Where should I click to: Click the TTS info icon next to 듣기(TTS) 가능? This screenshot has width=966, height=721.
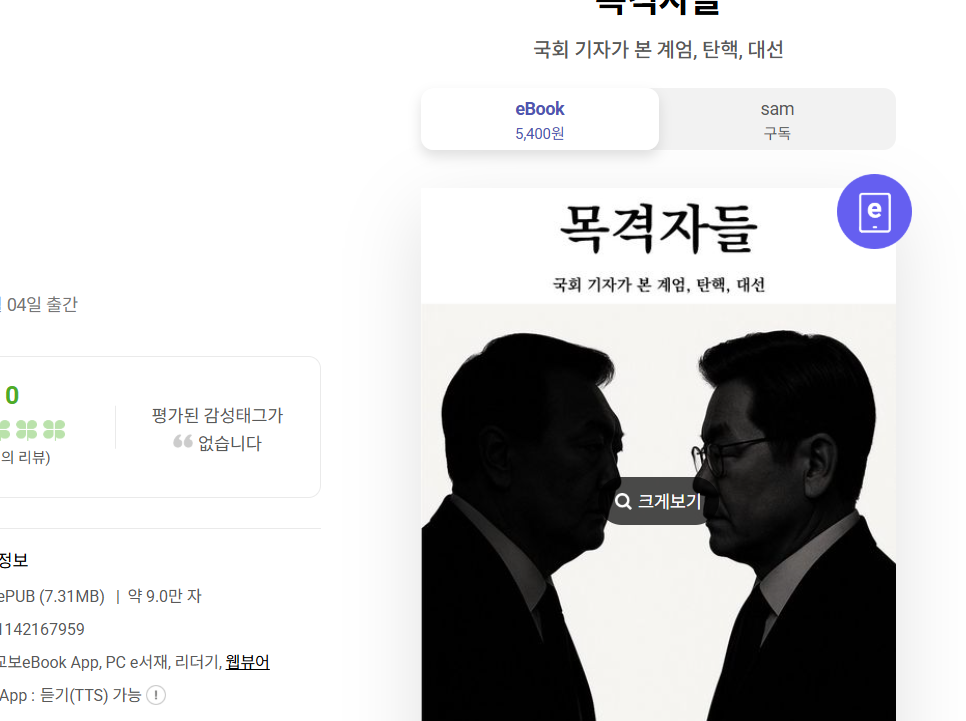coord(155,695)
